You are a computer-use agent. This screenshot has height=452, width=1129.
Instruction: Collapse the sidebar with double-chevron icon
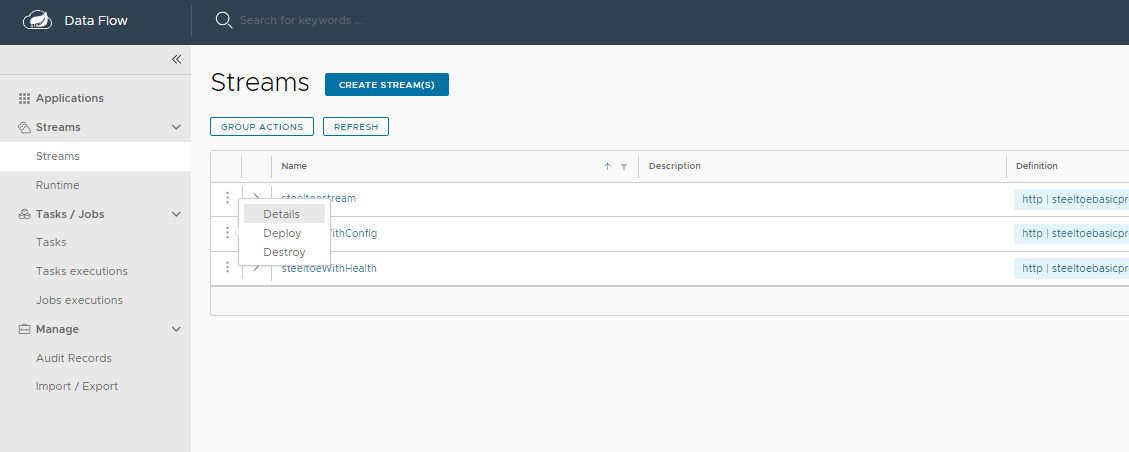pos(176,59)
